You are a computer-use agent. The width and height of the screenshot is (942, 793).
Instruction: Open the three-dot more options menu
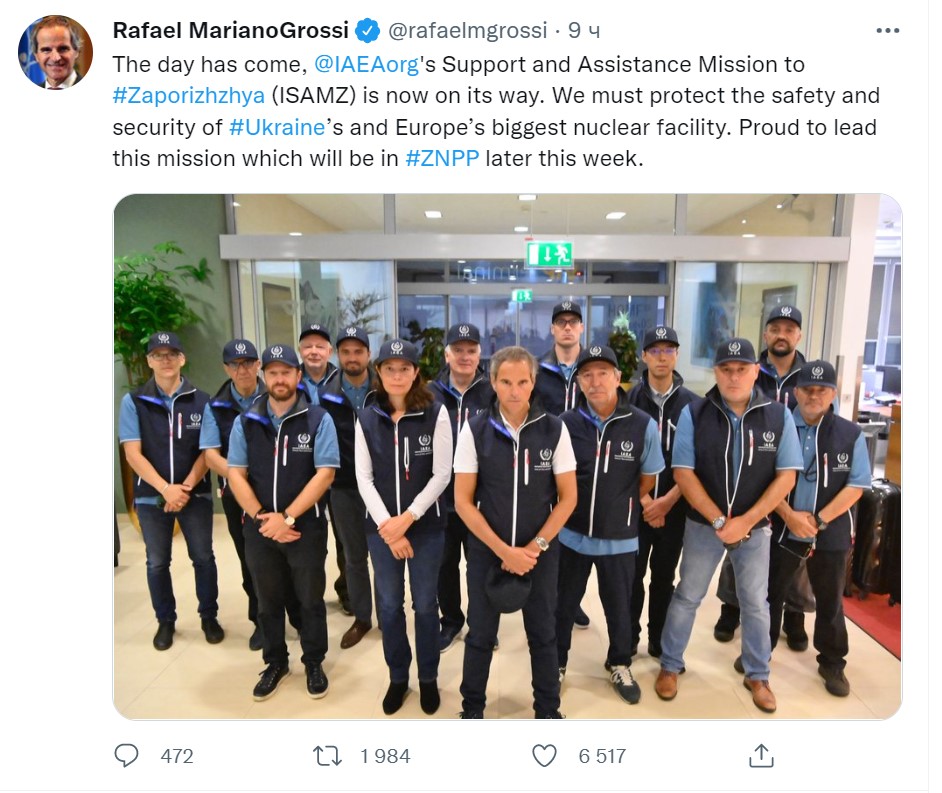click(887, 31)
